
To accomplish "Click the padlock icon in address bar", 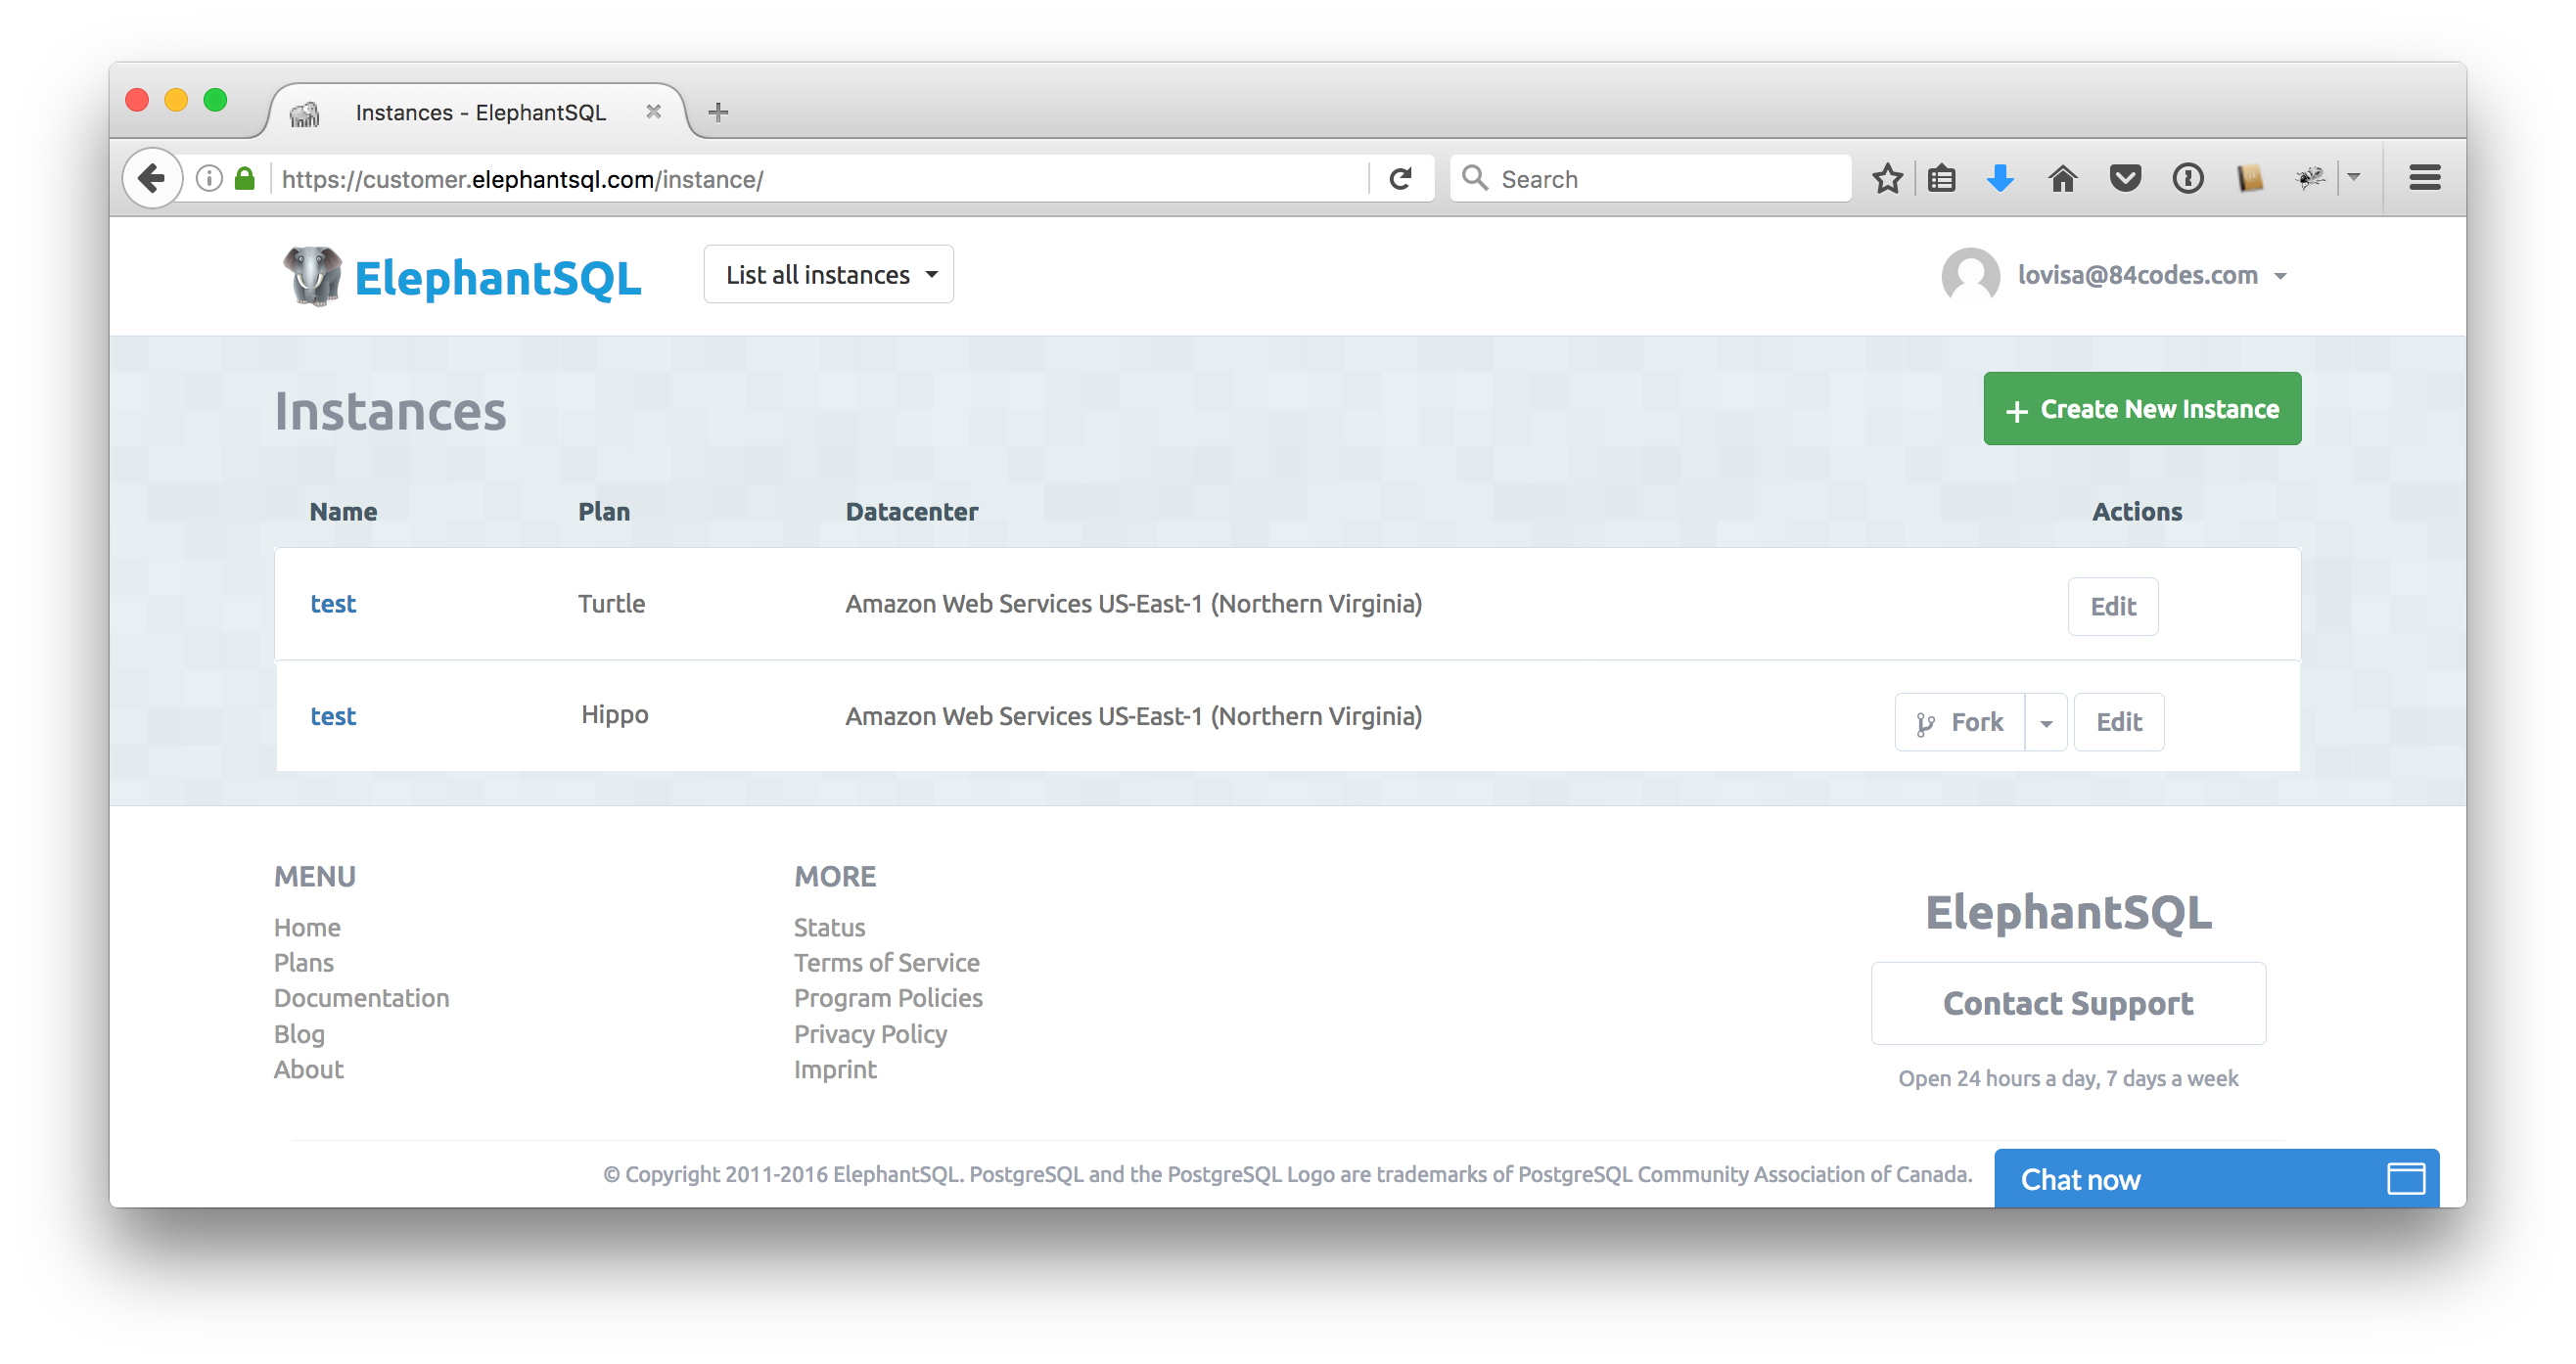I will click(x=244, y=179).
